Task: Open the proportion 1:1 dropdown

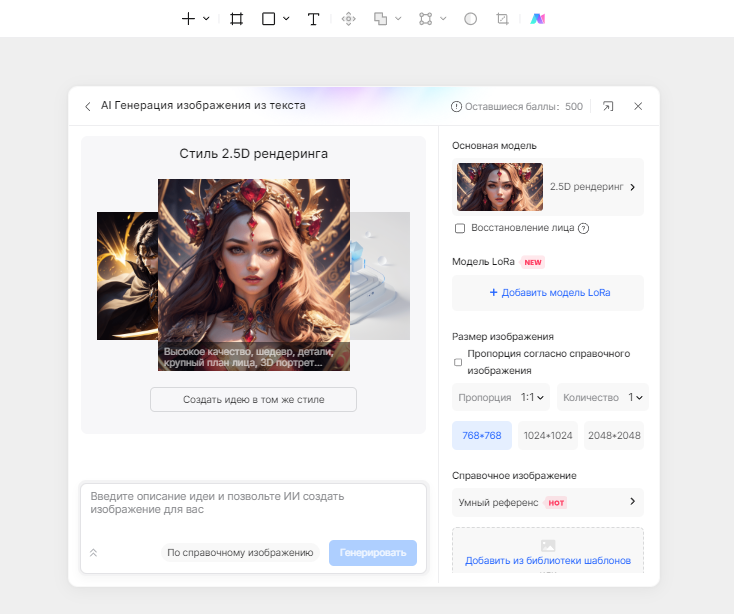Action: pos(501,397)
